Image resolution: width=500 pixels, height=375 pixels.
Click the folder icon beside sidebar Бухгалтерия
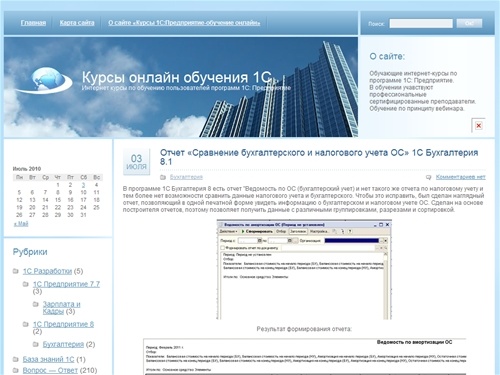(x=36, y=344)
